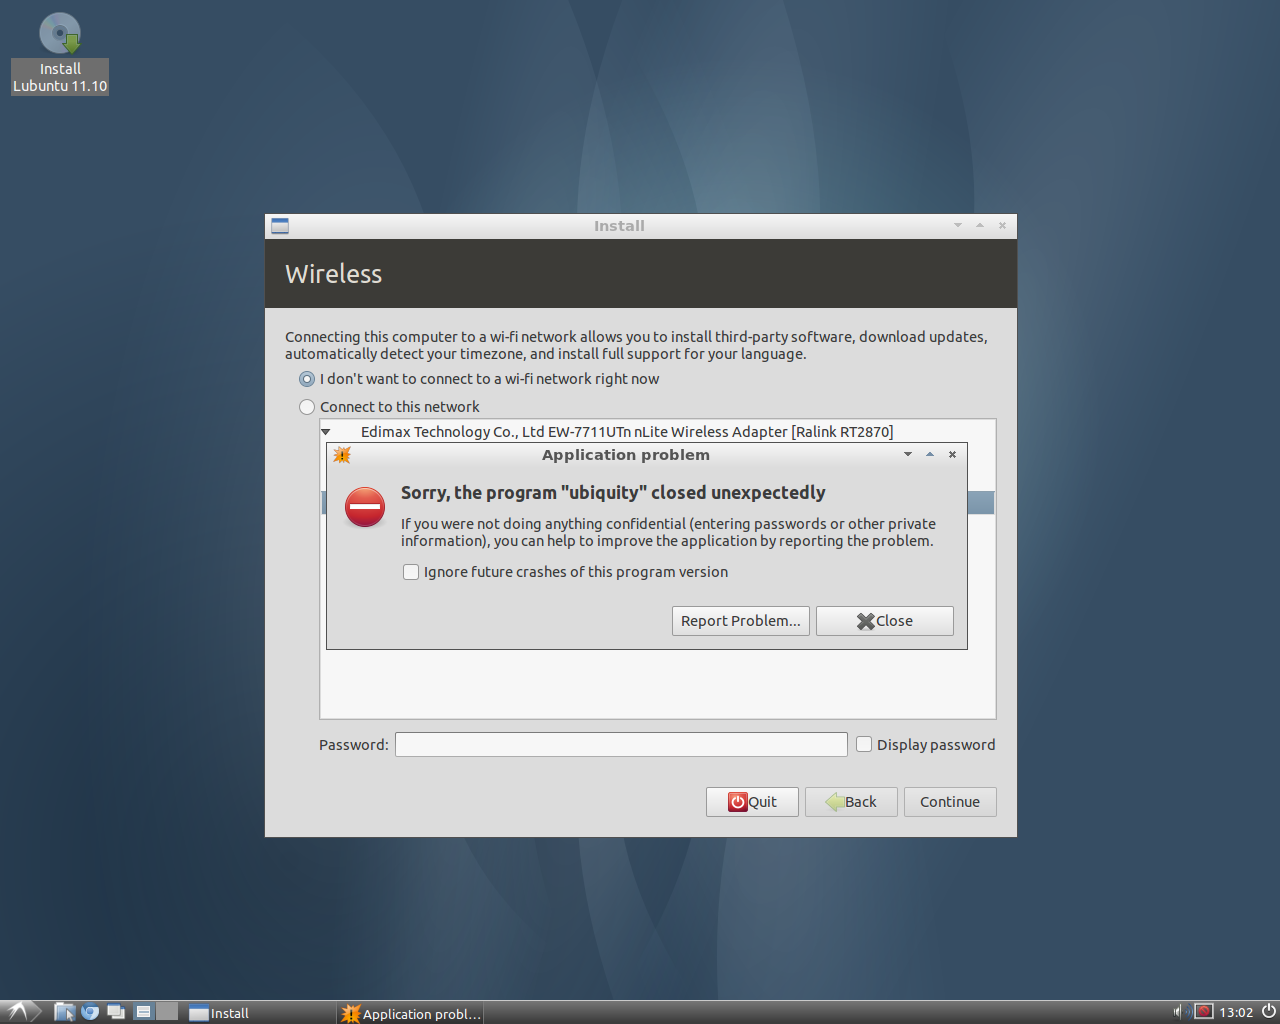
Task: Maximize the Application problem dialog
Action: (930, 455)
